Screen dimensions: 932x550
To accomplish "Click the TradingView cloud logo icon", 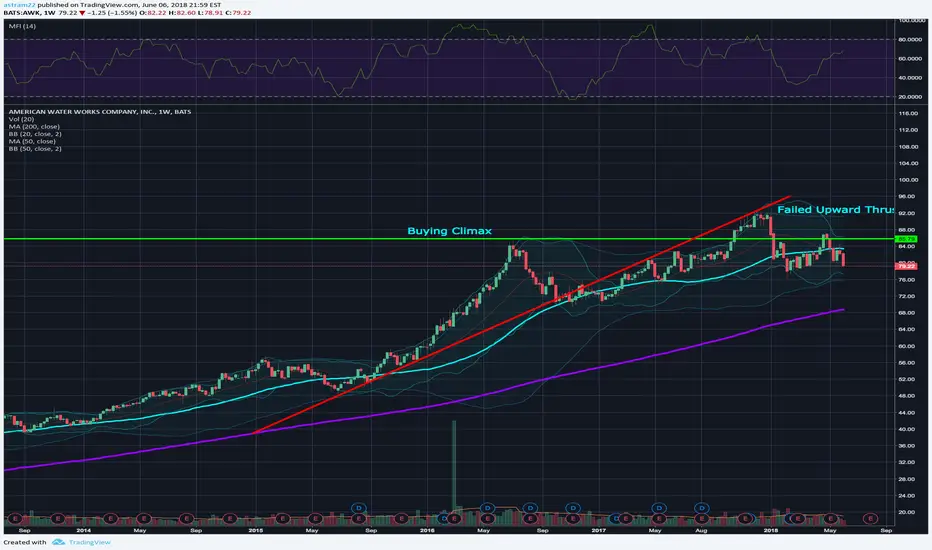I will pos(58,542).
